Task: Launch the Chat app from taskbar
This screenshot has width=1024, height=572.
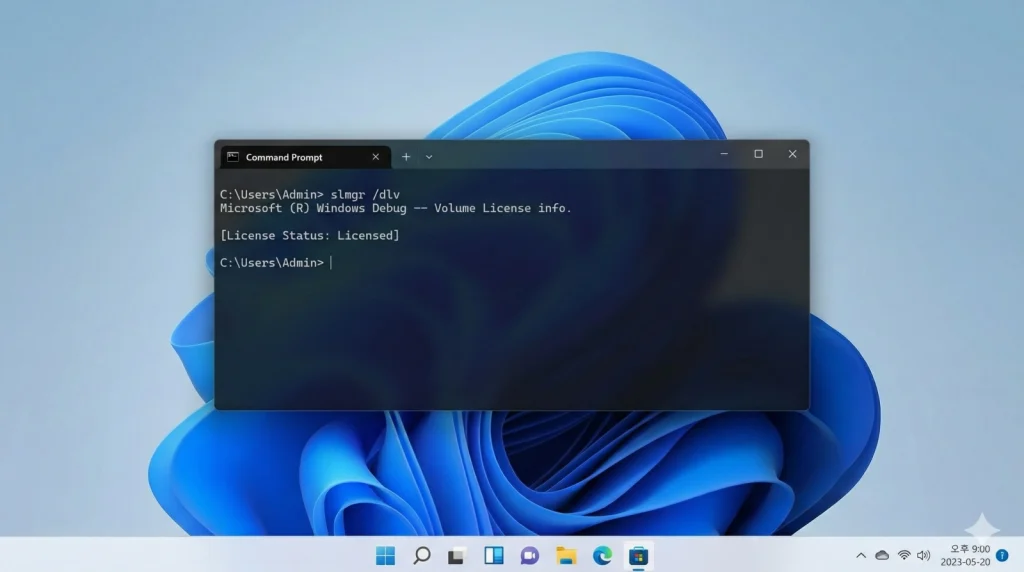Action: [529, 555]
